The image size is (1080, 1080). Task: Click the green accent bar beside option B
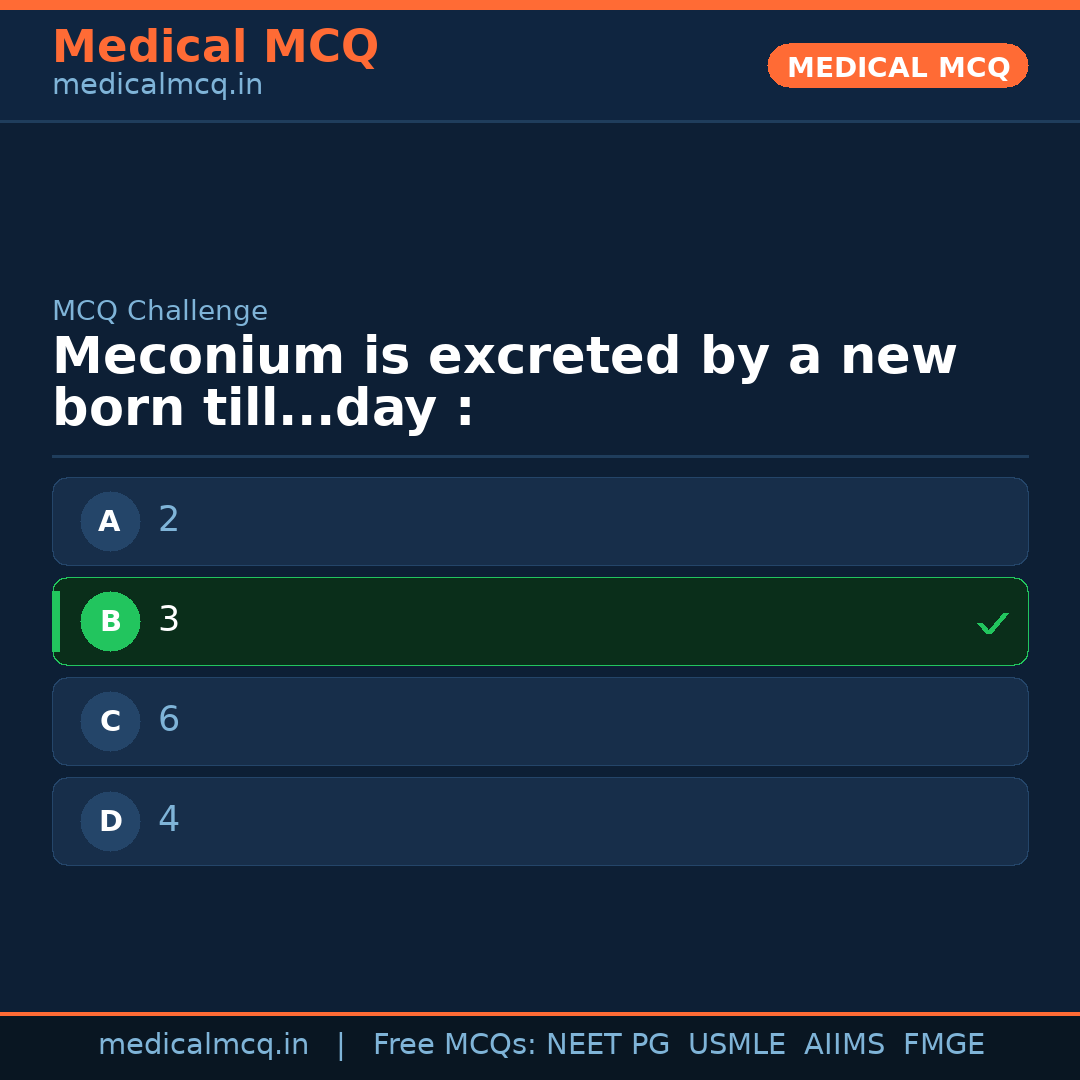coord(57,621)
